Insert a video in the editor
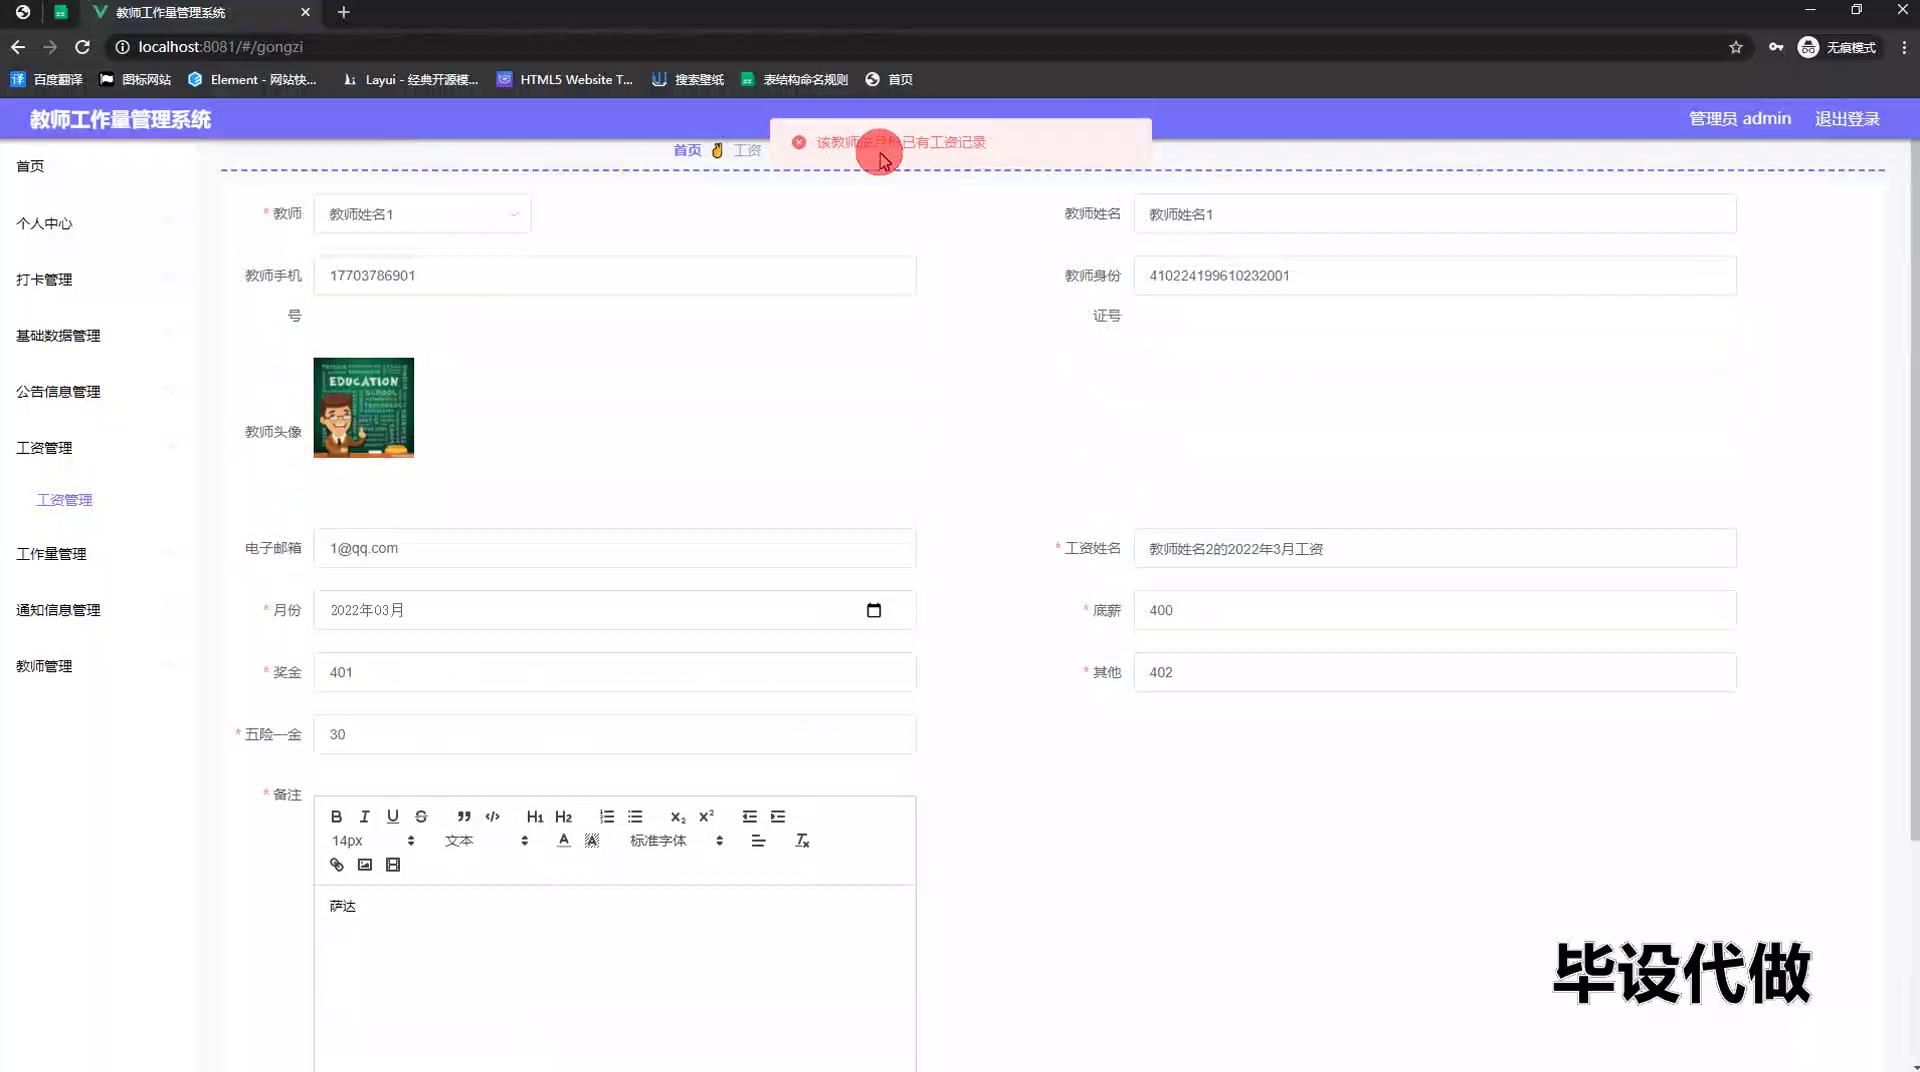The width and height of the screenshot is (1920, 1072). click(x=393, y=865)
